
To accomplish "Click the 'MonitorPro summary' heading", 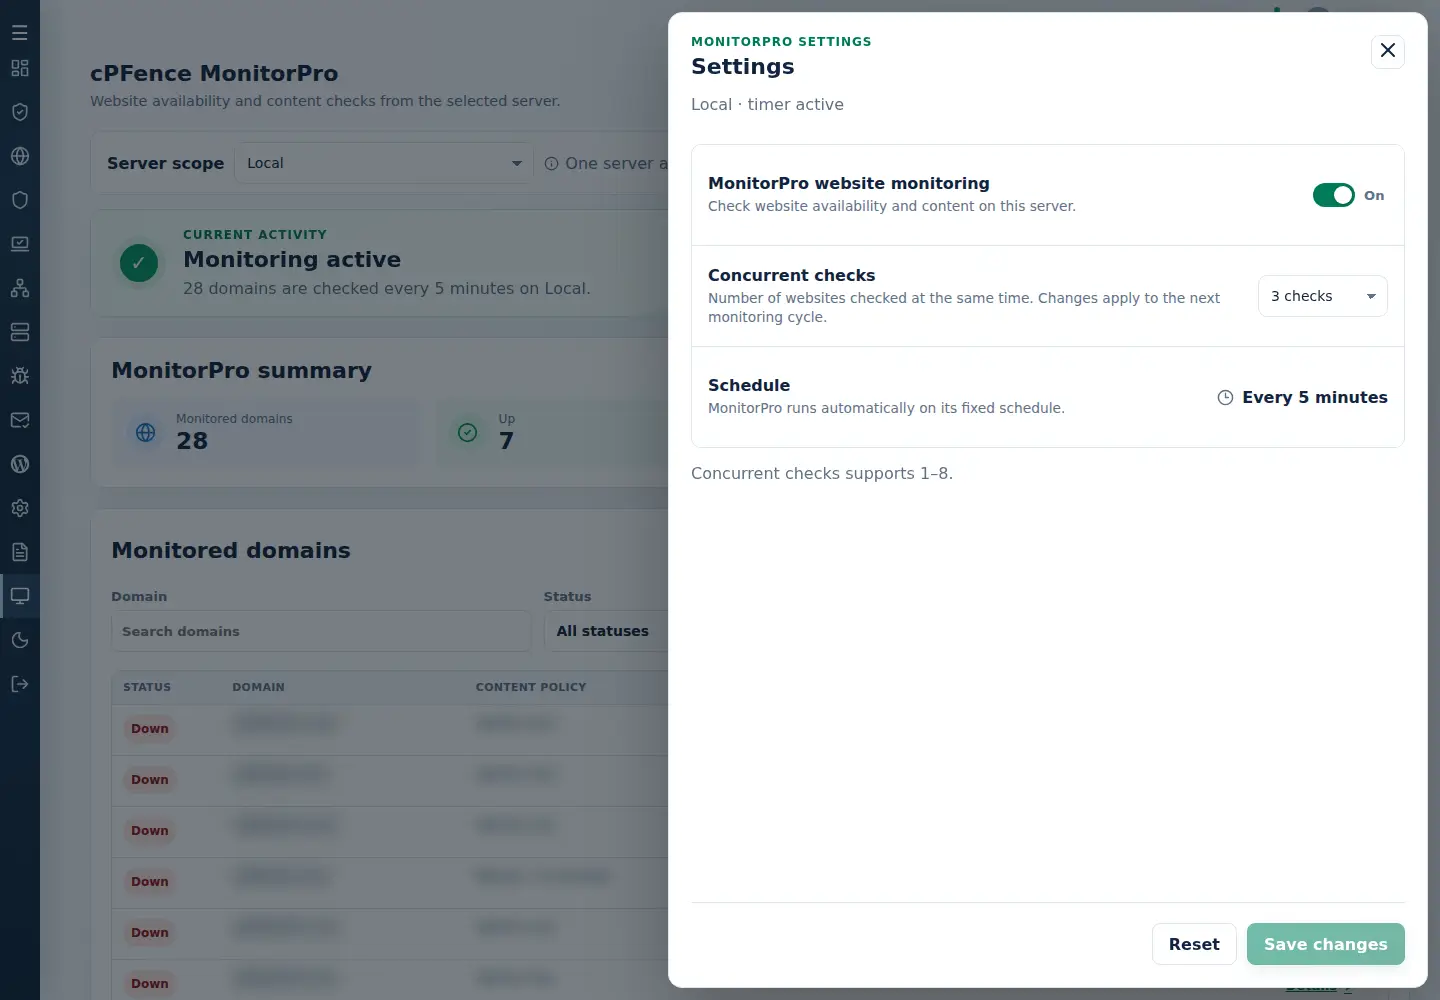I will coord(241,370).
